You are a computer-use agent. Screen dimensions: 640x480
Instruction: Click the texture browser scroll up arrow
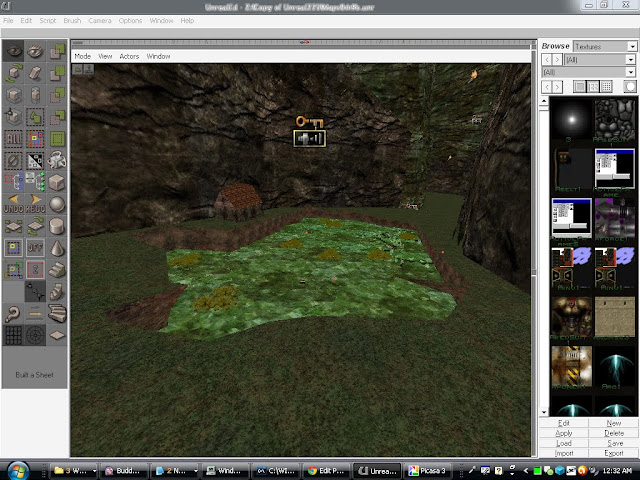[x=544, y=101]
